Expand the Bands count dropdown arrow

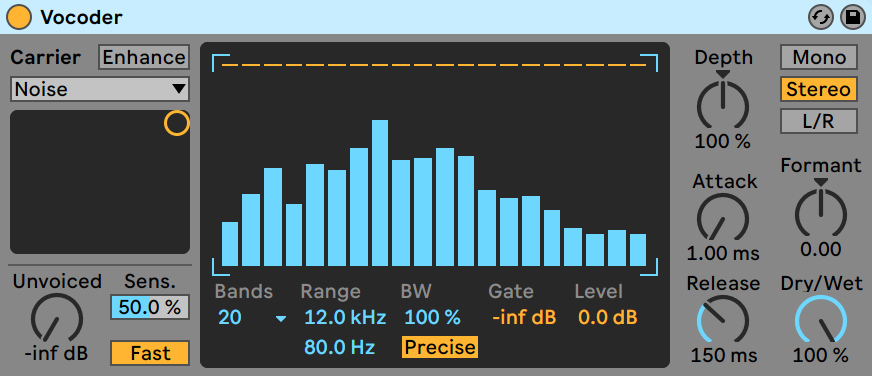click(x=281, y=319)
